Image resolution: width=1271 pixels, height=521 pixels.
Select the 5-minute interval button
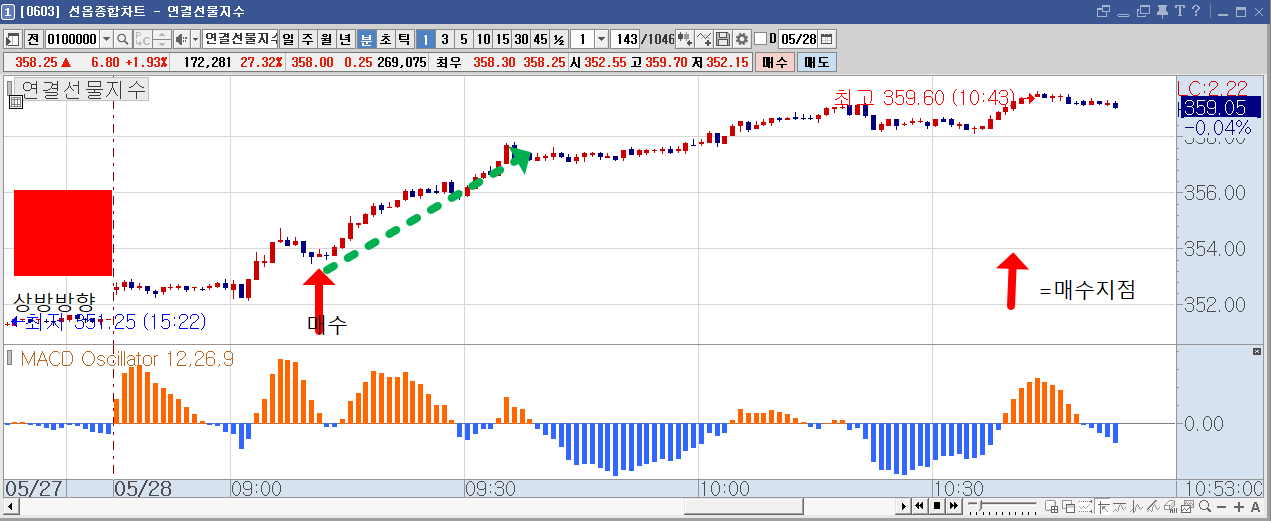(463, 39)
